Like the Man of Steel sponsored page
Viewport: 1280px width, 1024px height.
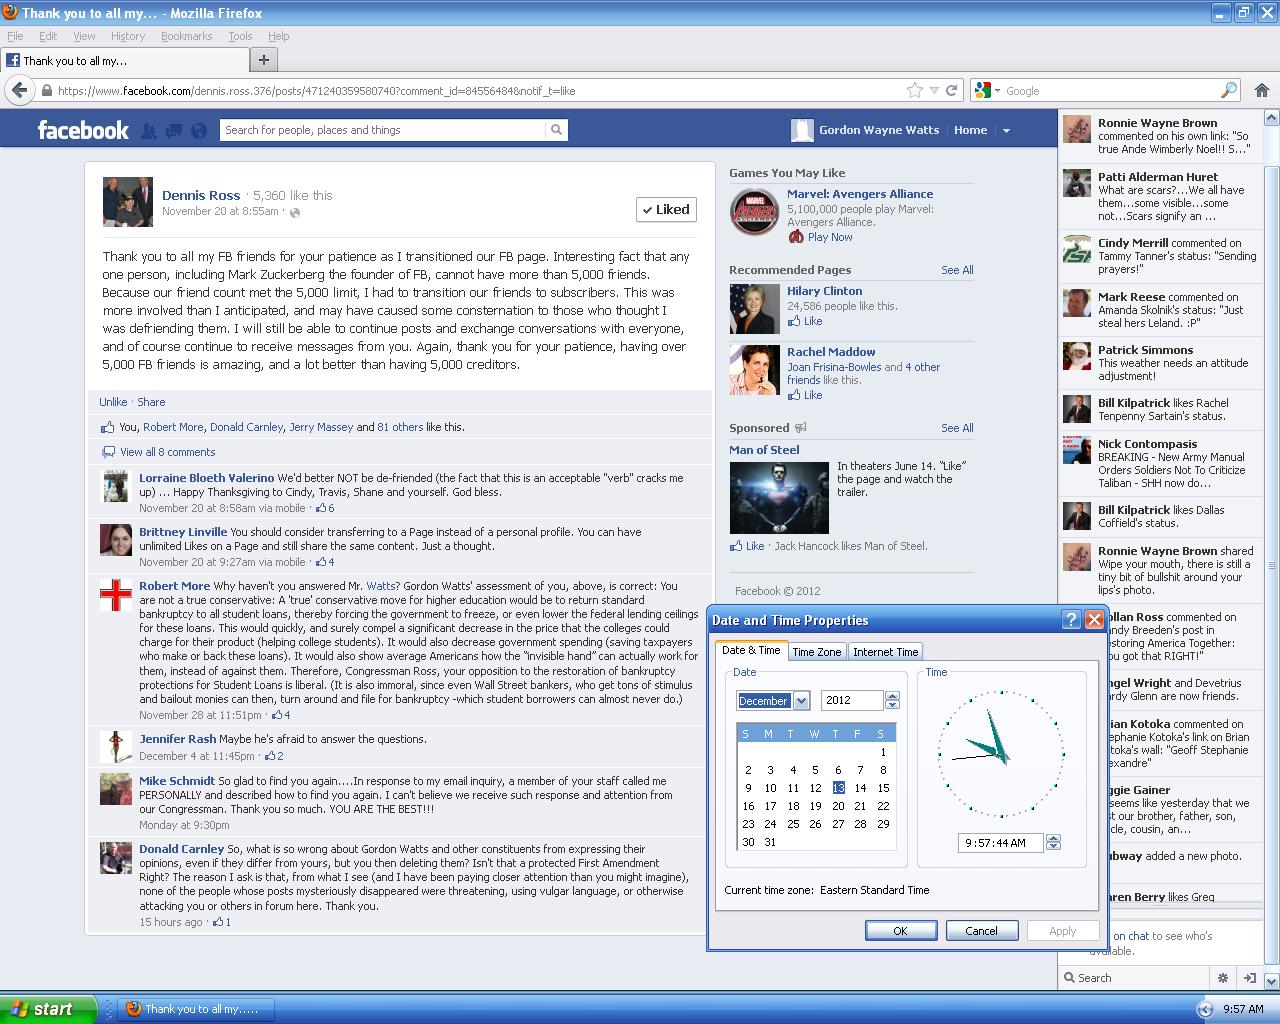click(x=755, y=546)
